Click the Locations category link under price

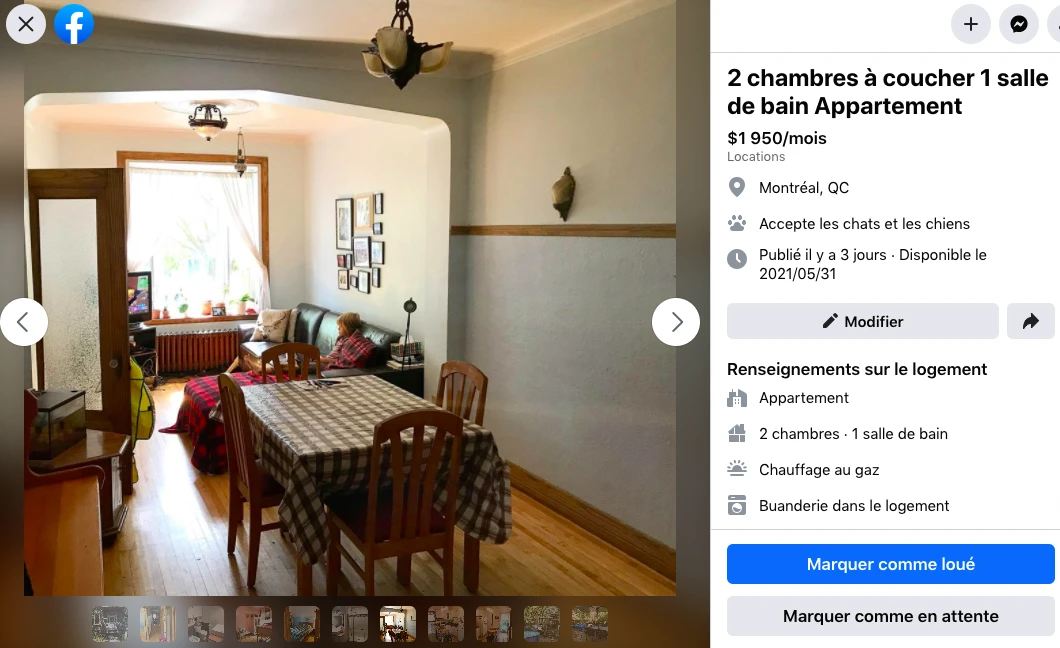(x=756, y=157)
